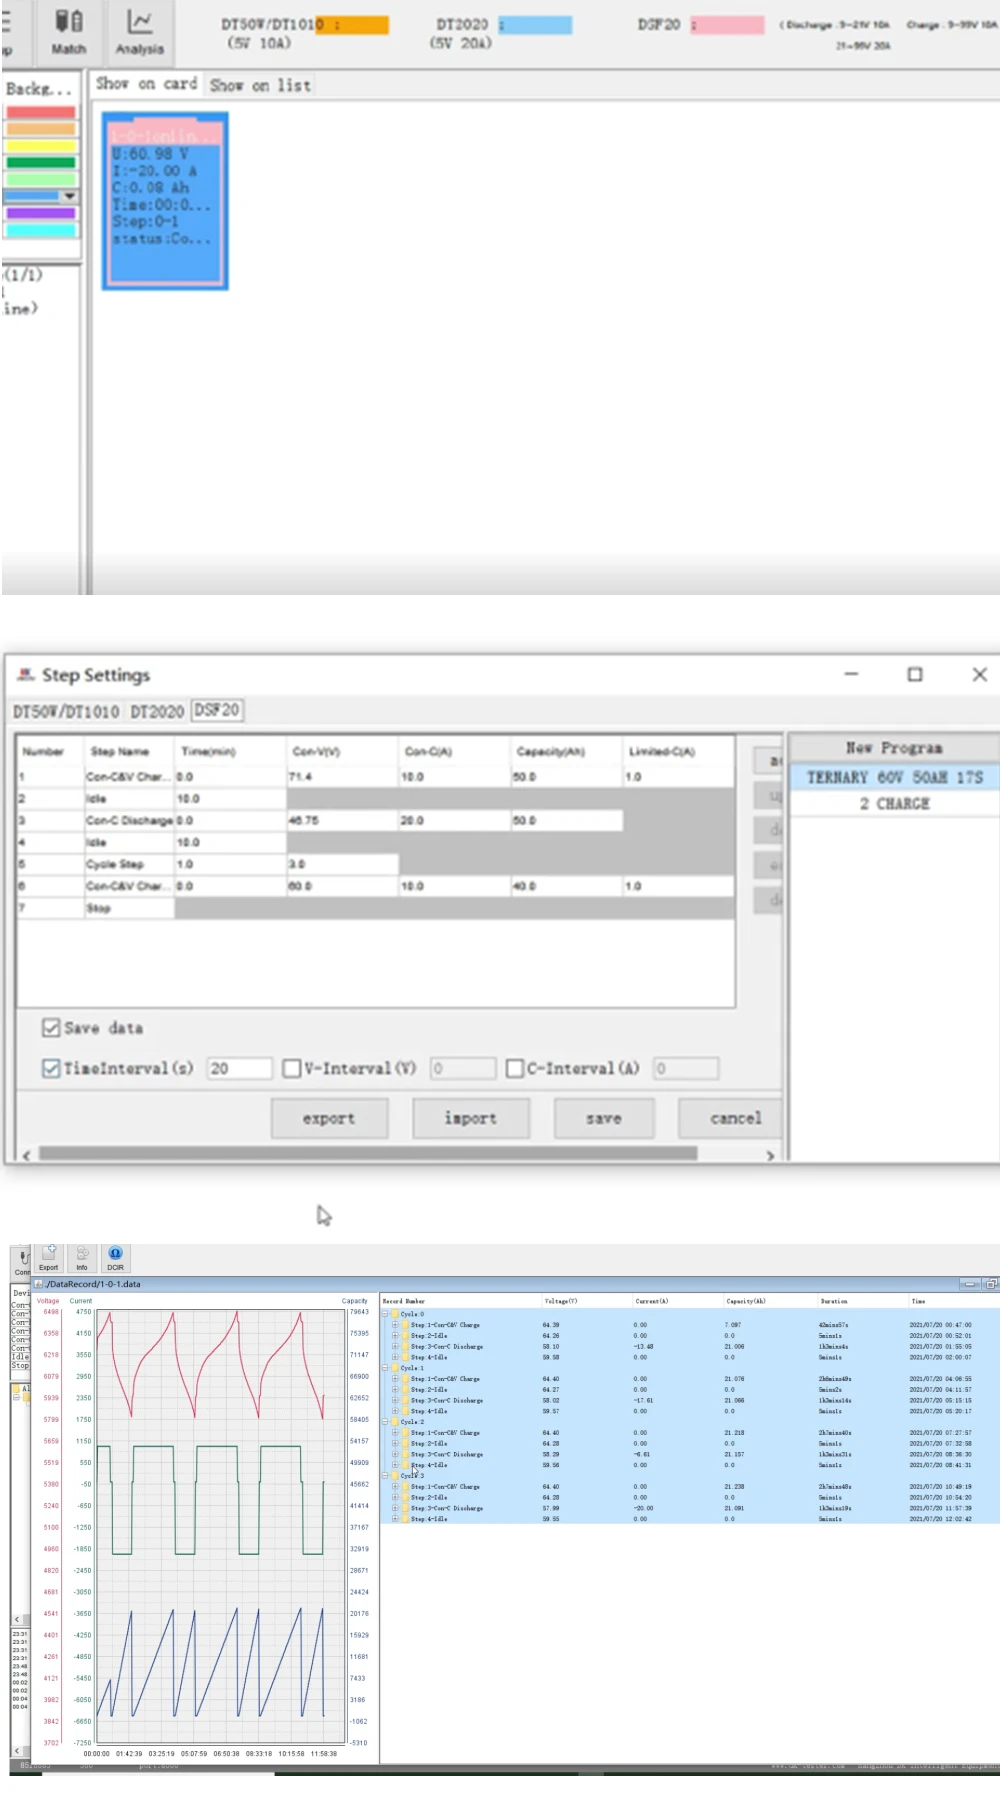Pick the cyan background swatch
1000x1813 pixels.
coord(40,230)
